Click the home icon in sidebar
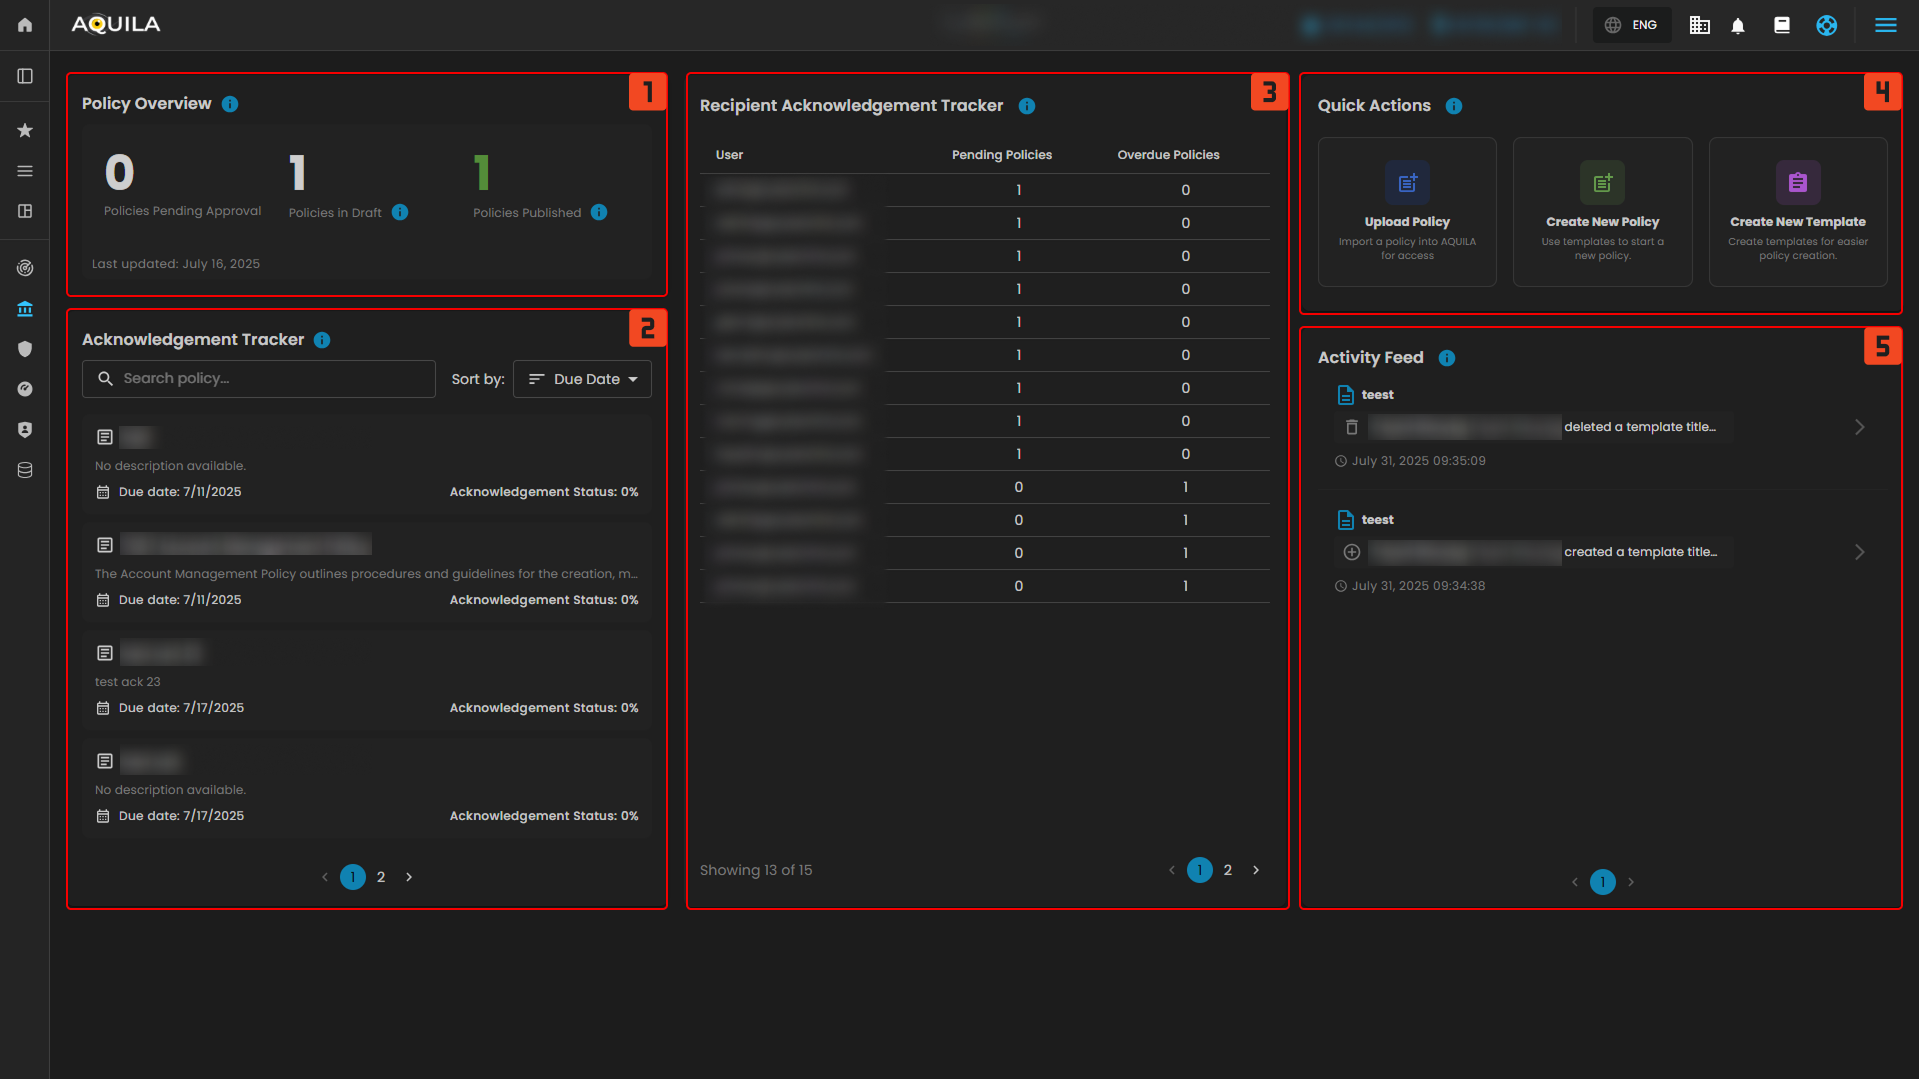The height and width of the screenshot is (1079, 1919). (x=25, y=25)
